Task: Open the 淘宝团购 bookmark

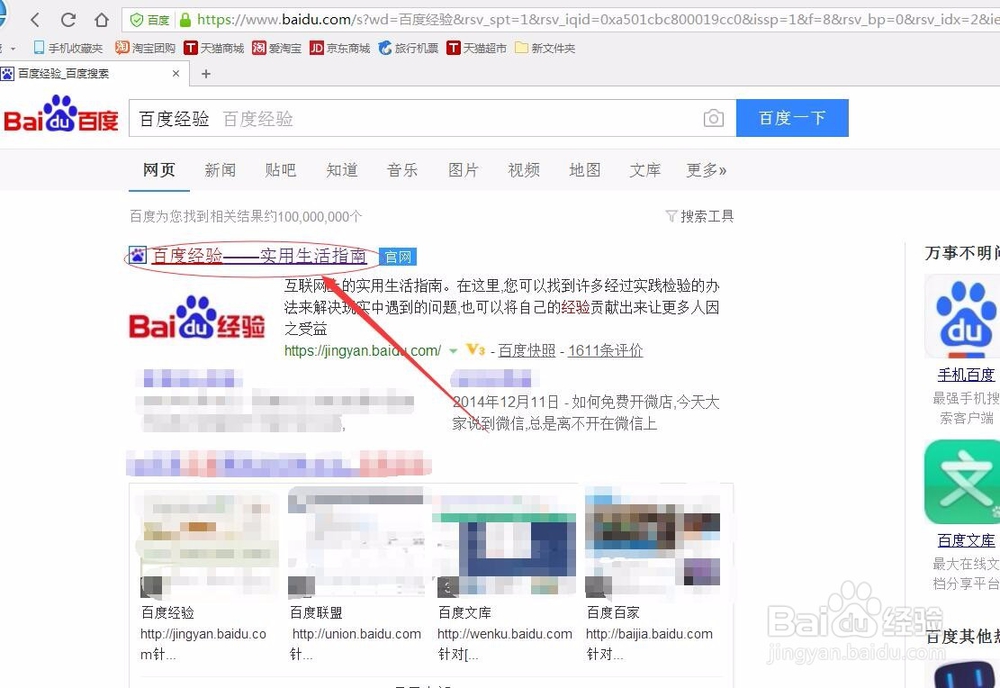Action: [x=145, y=48]
